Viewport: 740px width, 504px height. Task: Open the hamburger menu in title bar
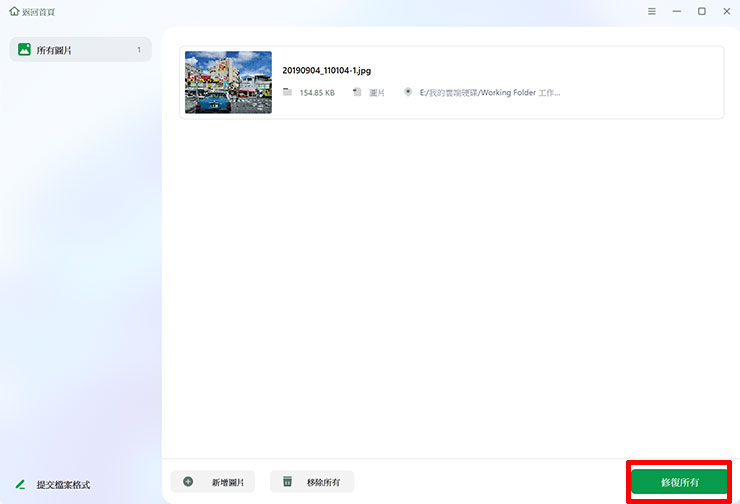click(652, 11)
